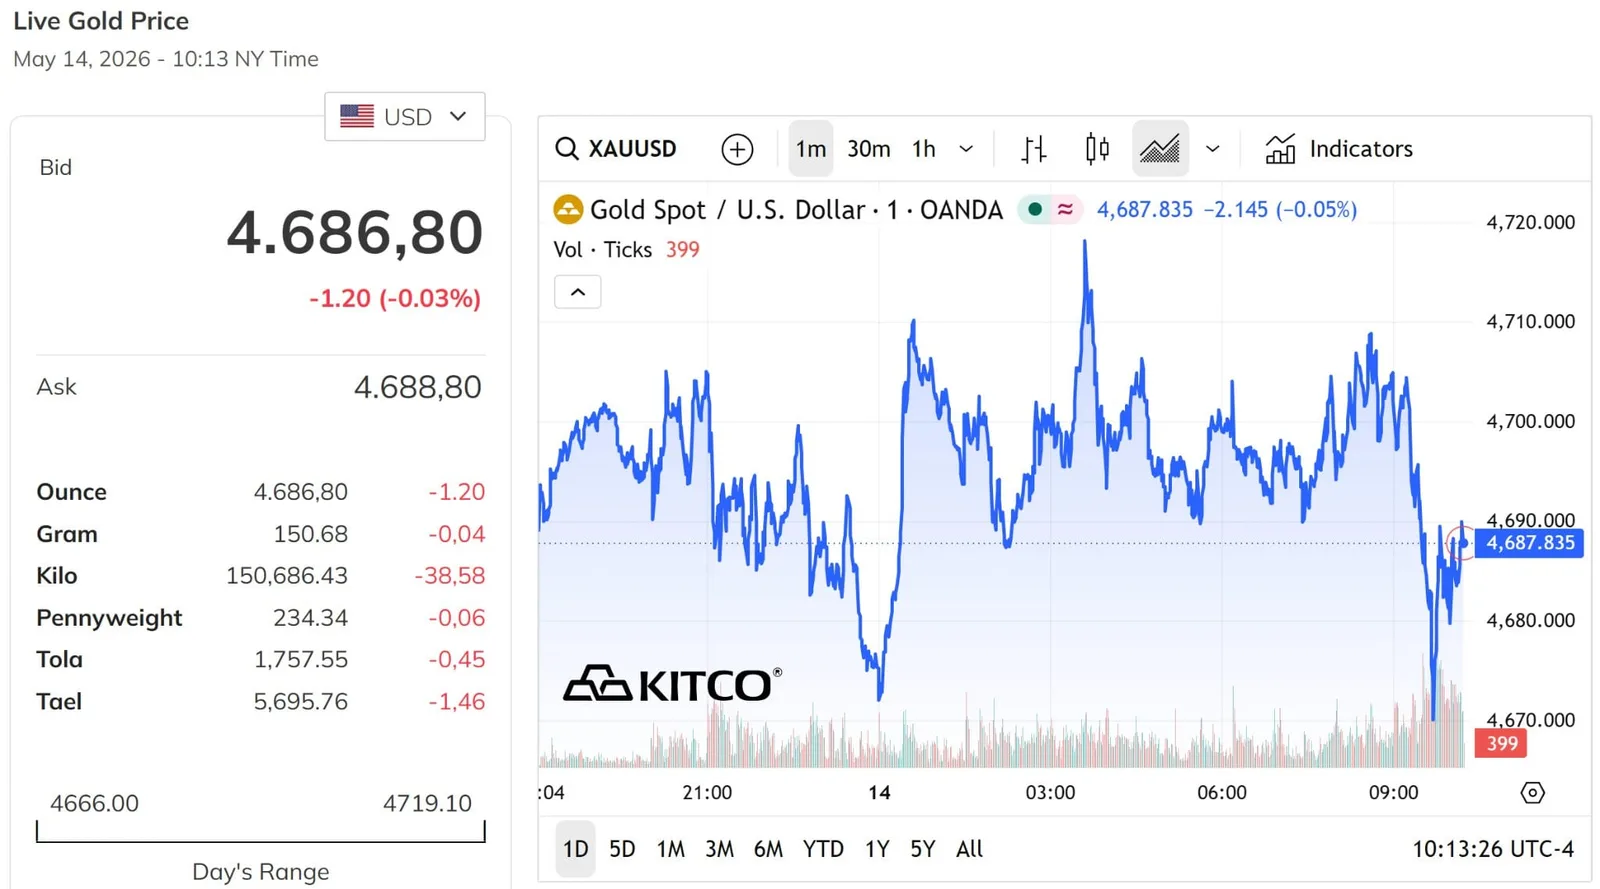1600x889 pixels.
Task: Expand the time interval dropdown arrow
Action: (966, 149)
